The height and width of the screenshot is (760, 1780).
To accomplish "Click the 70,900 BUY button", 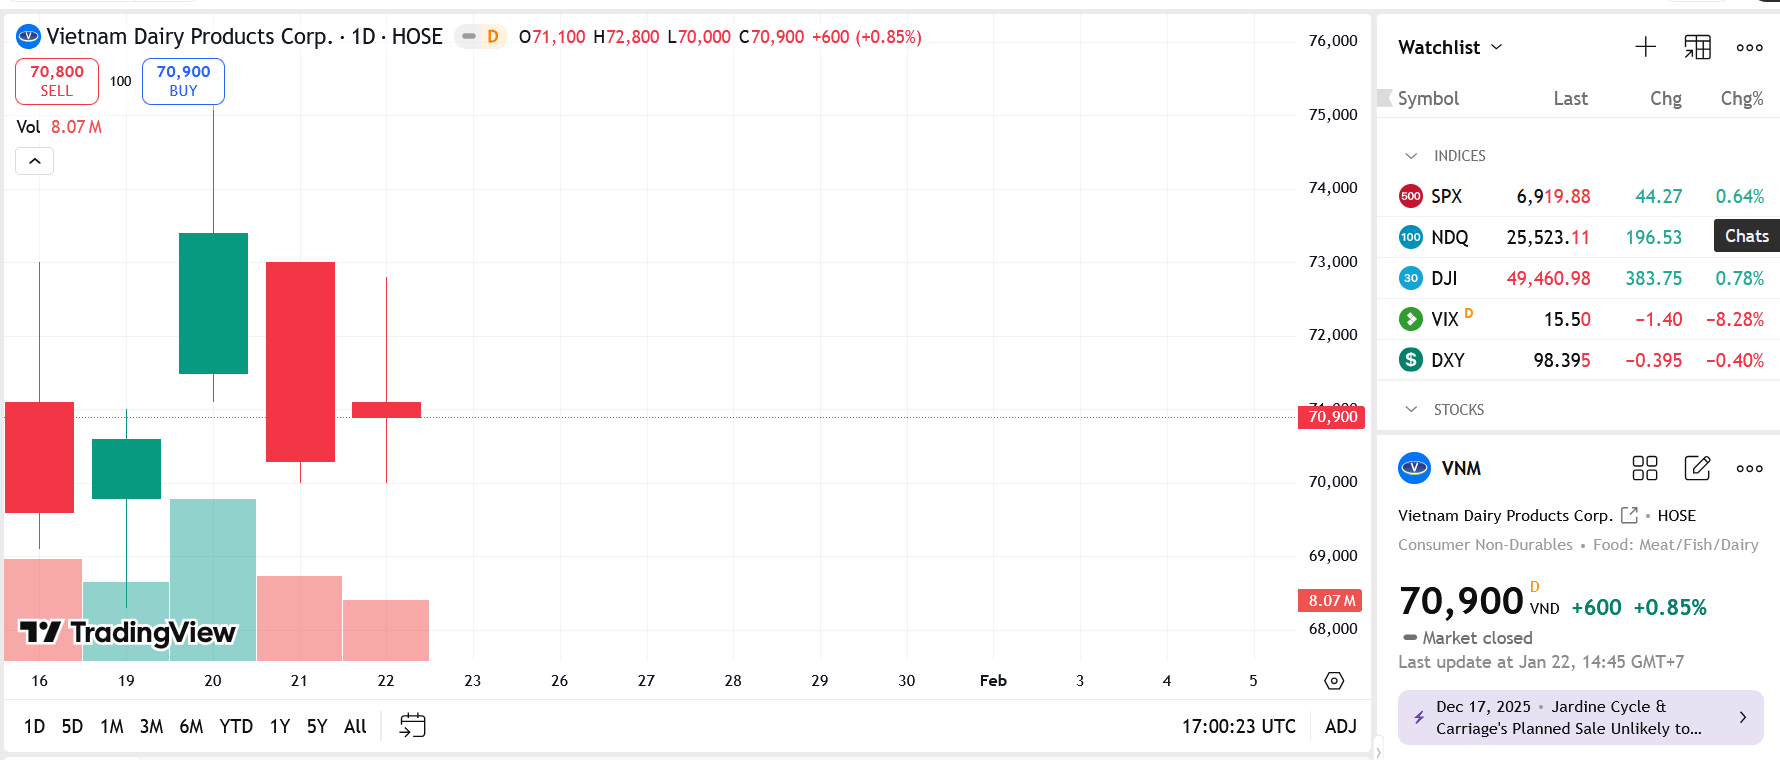I will pos(183,81).
